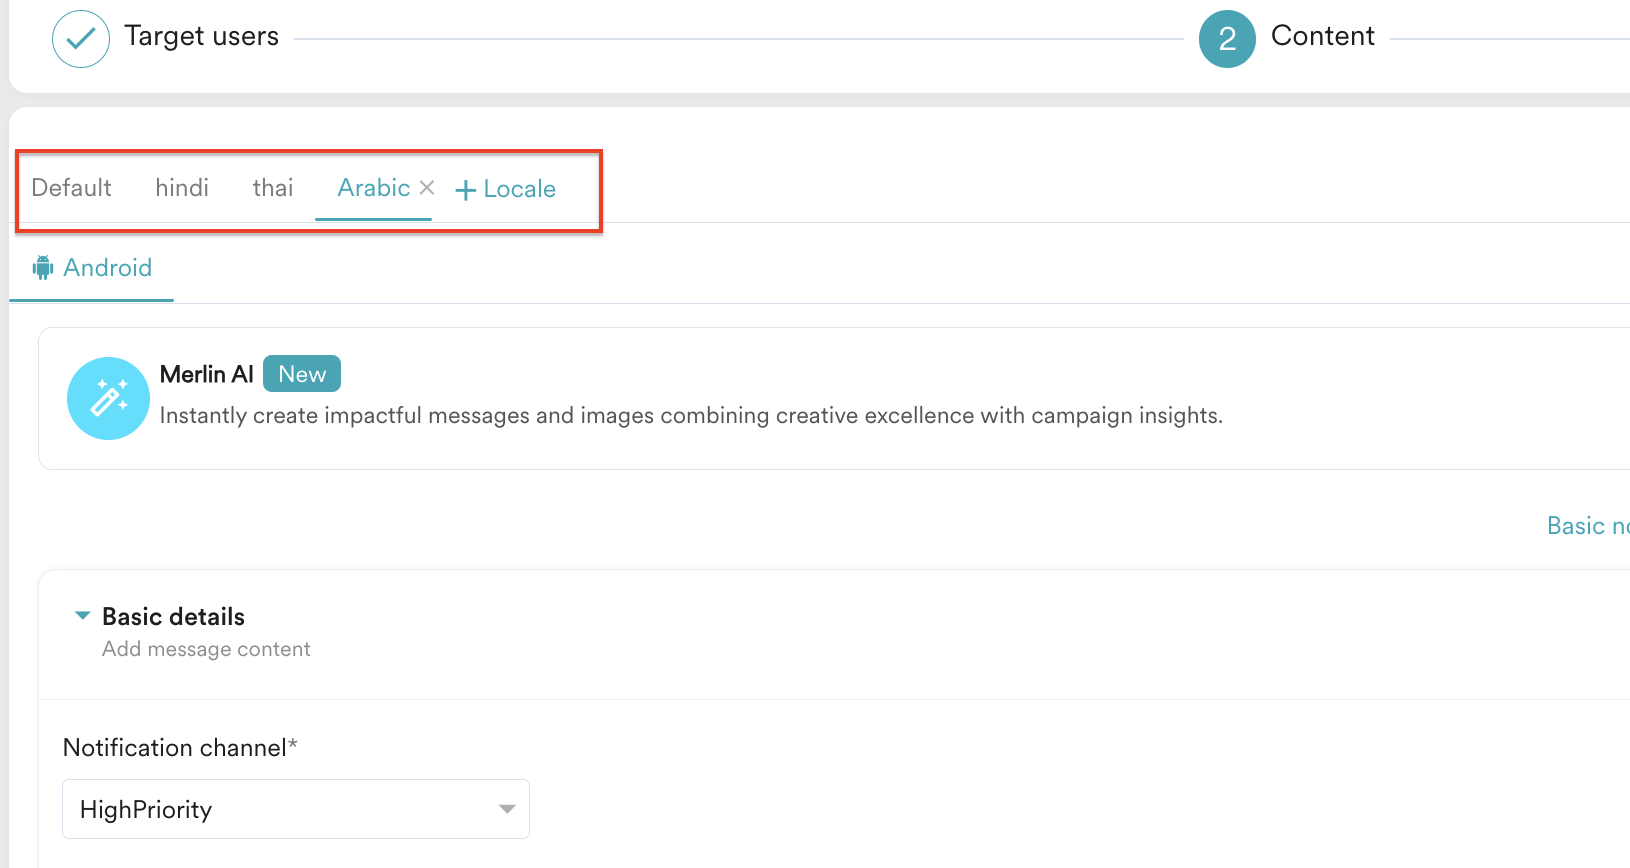The width and height of the screenshot is (1630, 868).
Task: Click the step 2 Content circle icon
Action: pos(1227,39)
